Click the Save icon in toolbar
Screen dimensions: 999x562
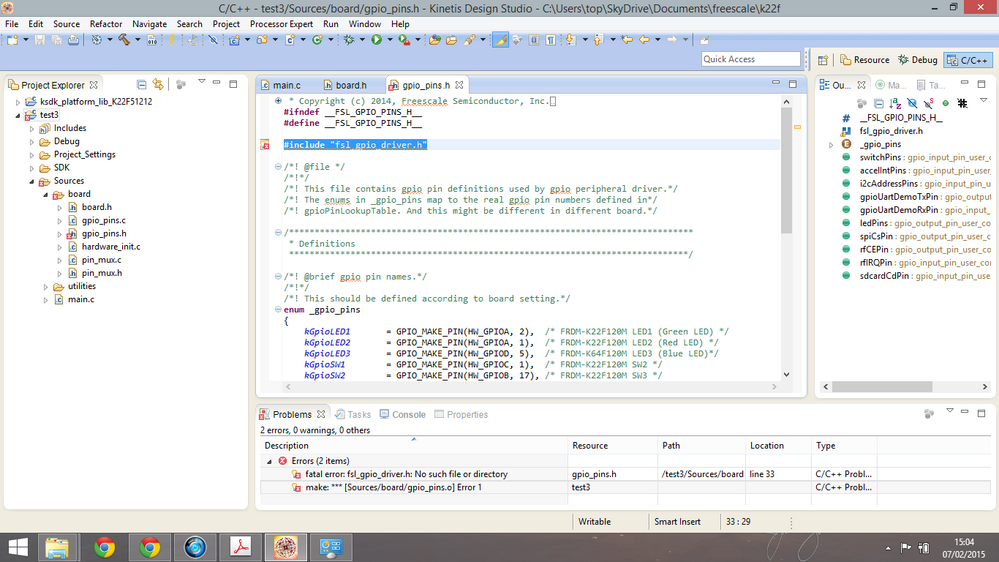[40, 40]
